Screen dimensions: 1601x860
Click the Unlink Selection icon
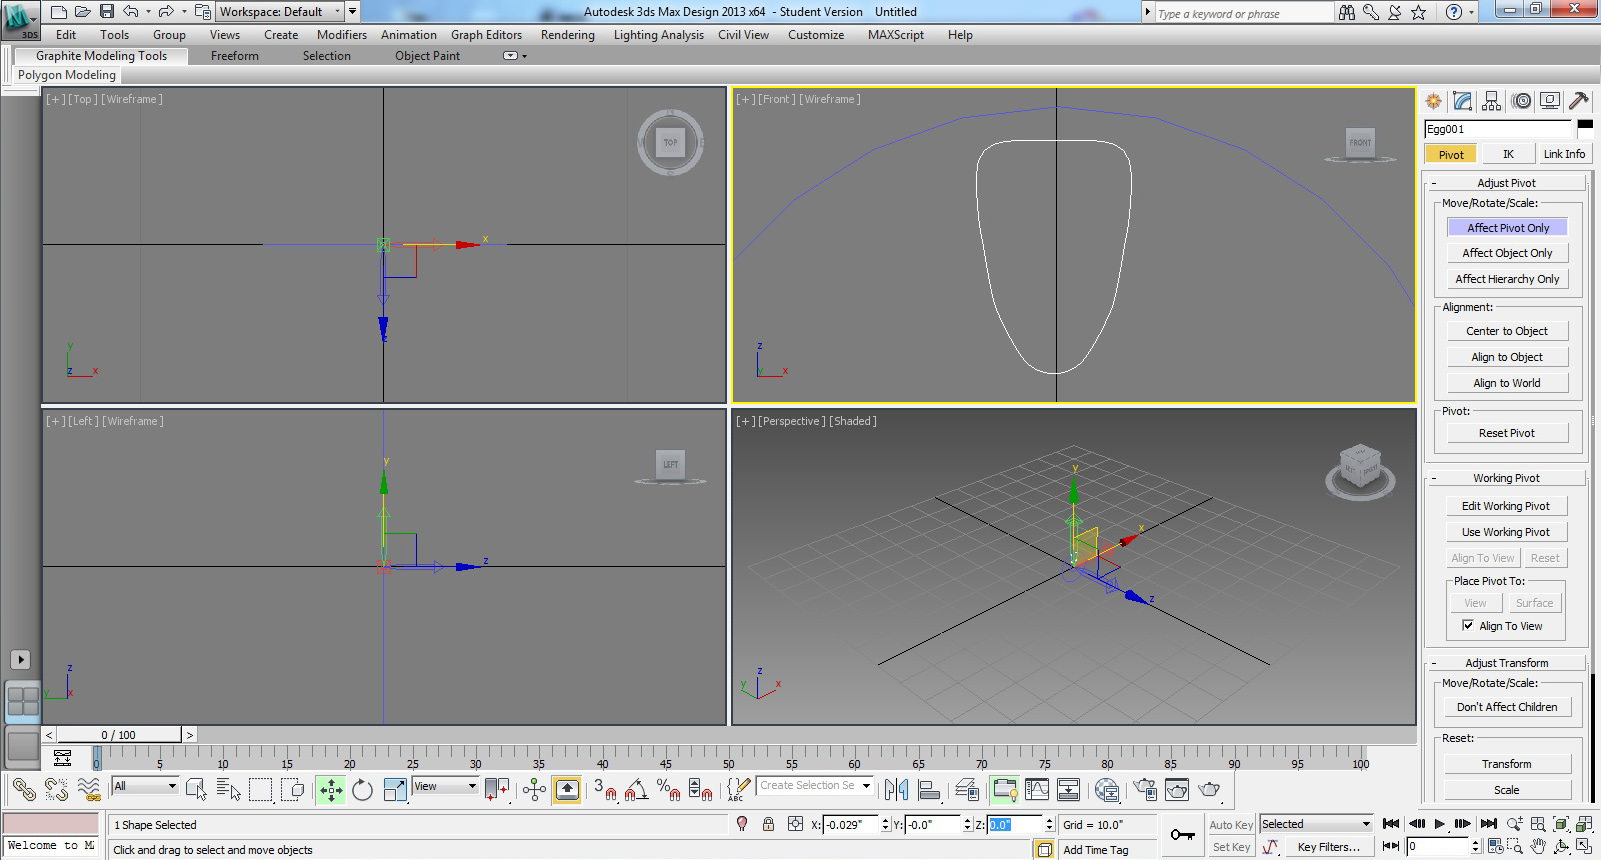tap(56, 790)
